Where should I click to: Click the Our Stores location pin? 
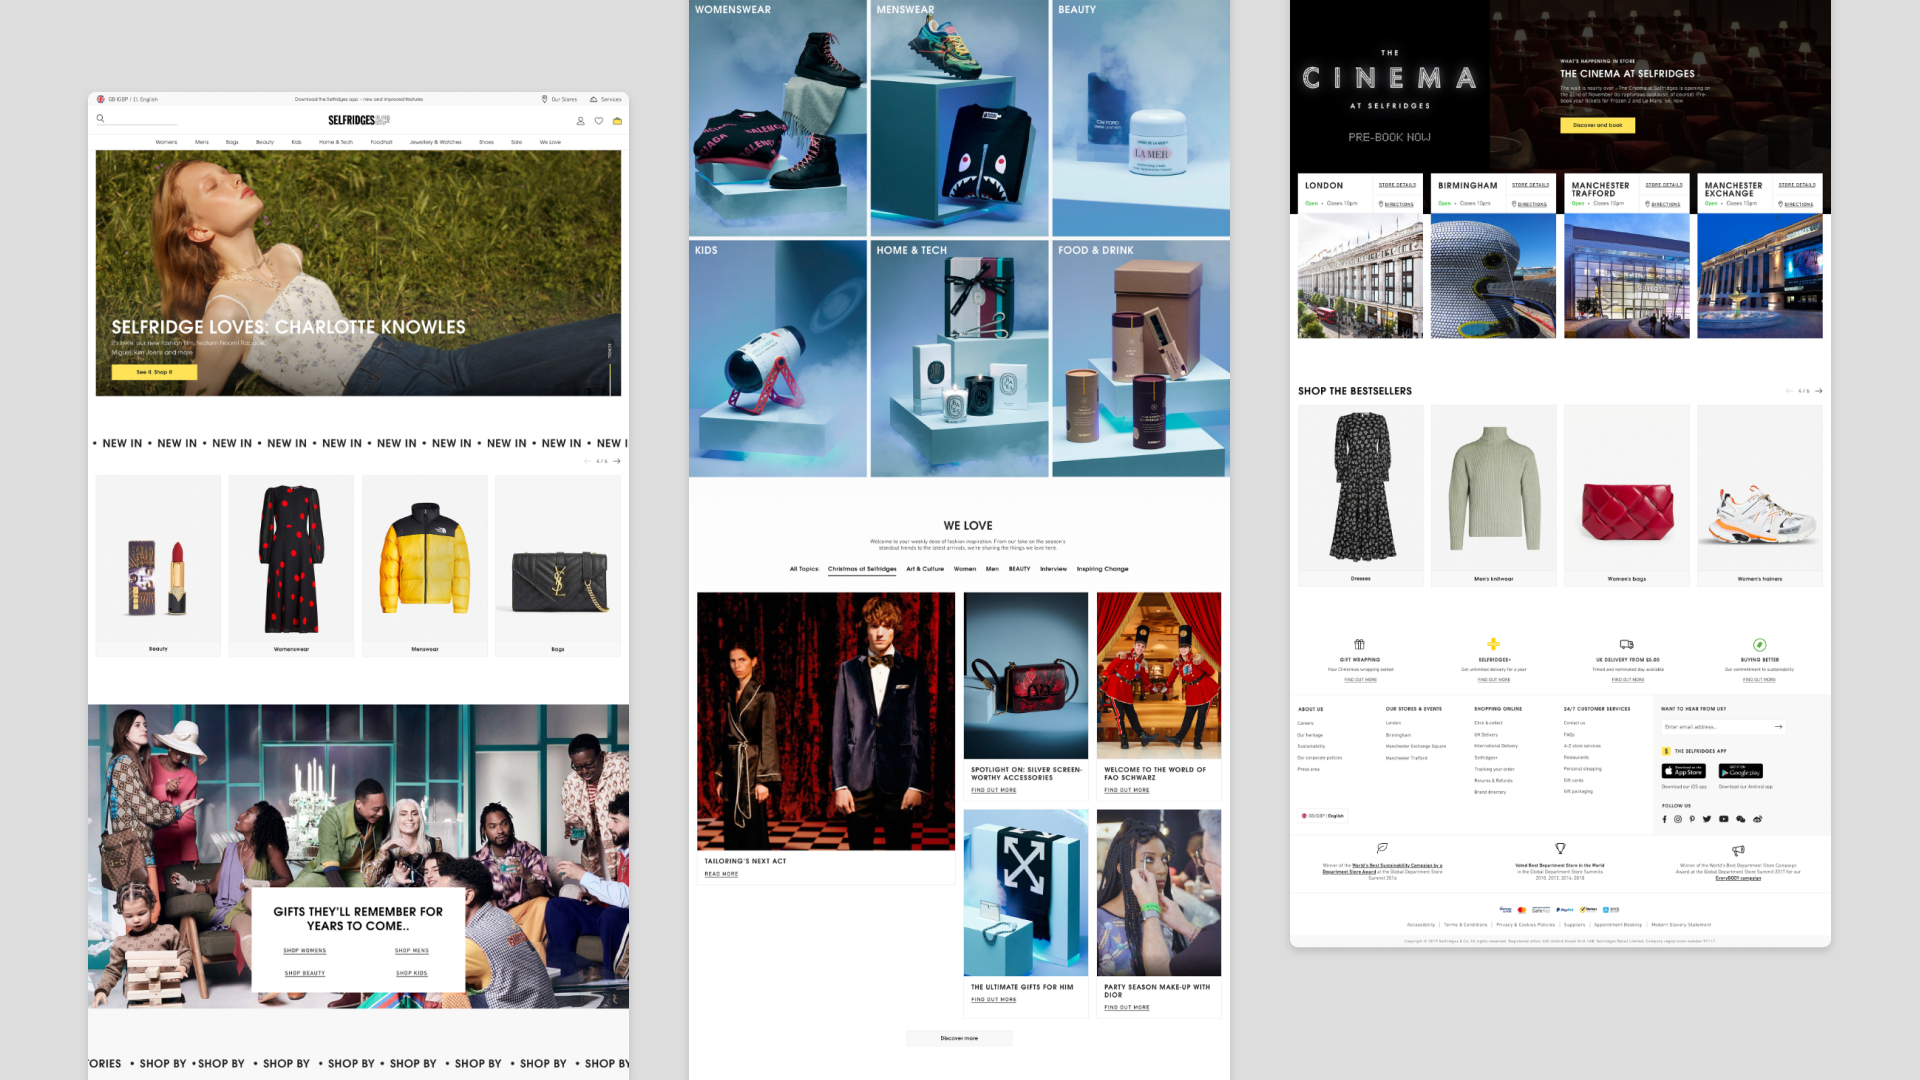[x=545, y=99]
